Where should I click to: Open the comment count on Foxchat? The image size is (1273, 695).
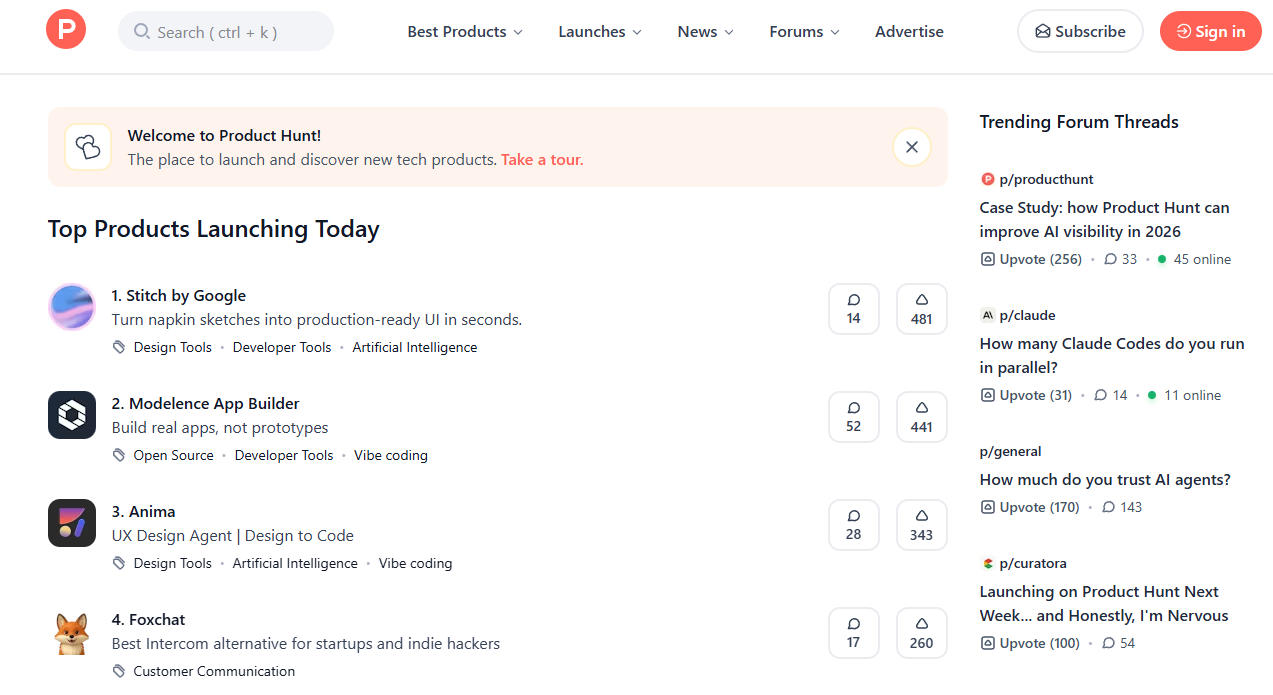(853, 633)
